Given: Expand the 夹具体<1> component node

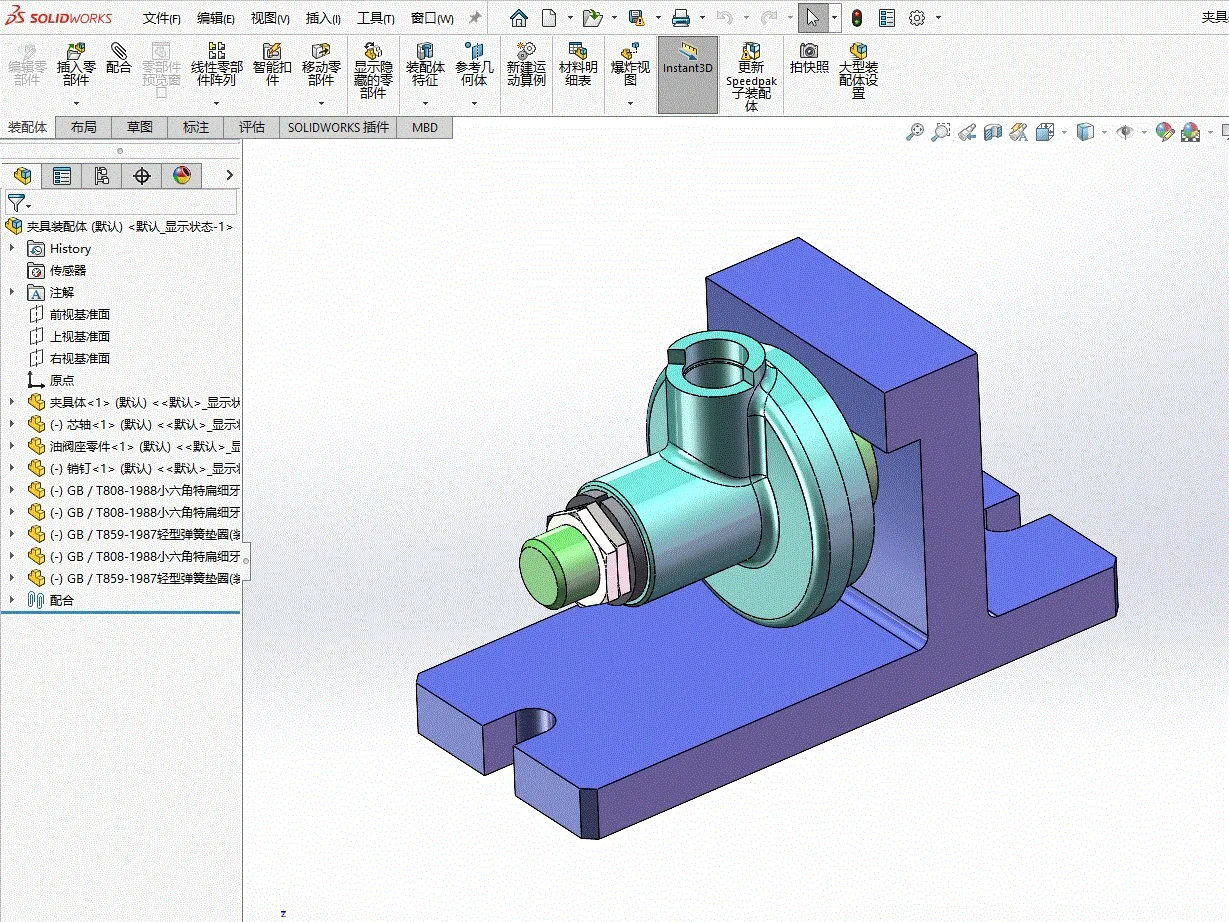Looking at the screenshot, I should pos(12,402).
